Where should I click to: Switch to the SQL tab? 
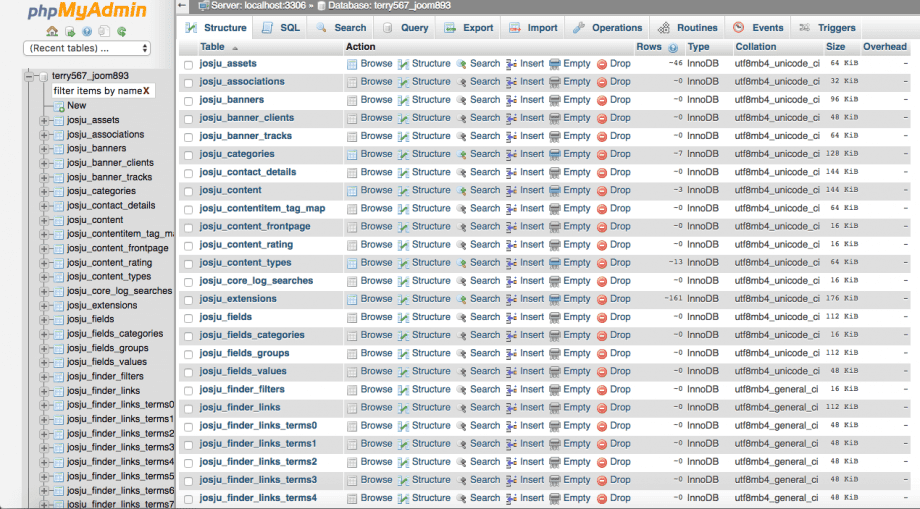point(280,28)
